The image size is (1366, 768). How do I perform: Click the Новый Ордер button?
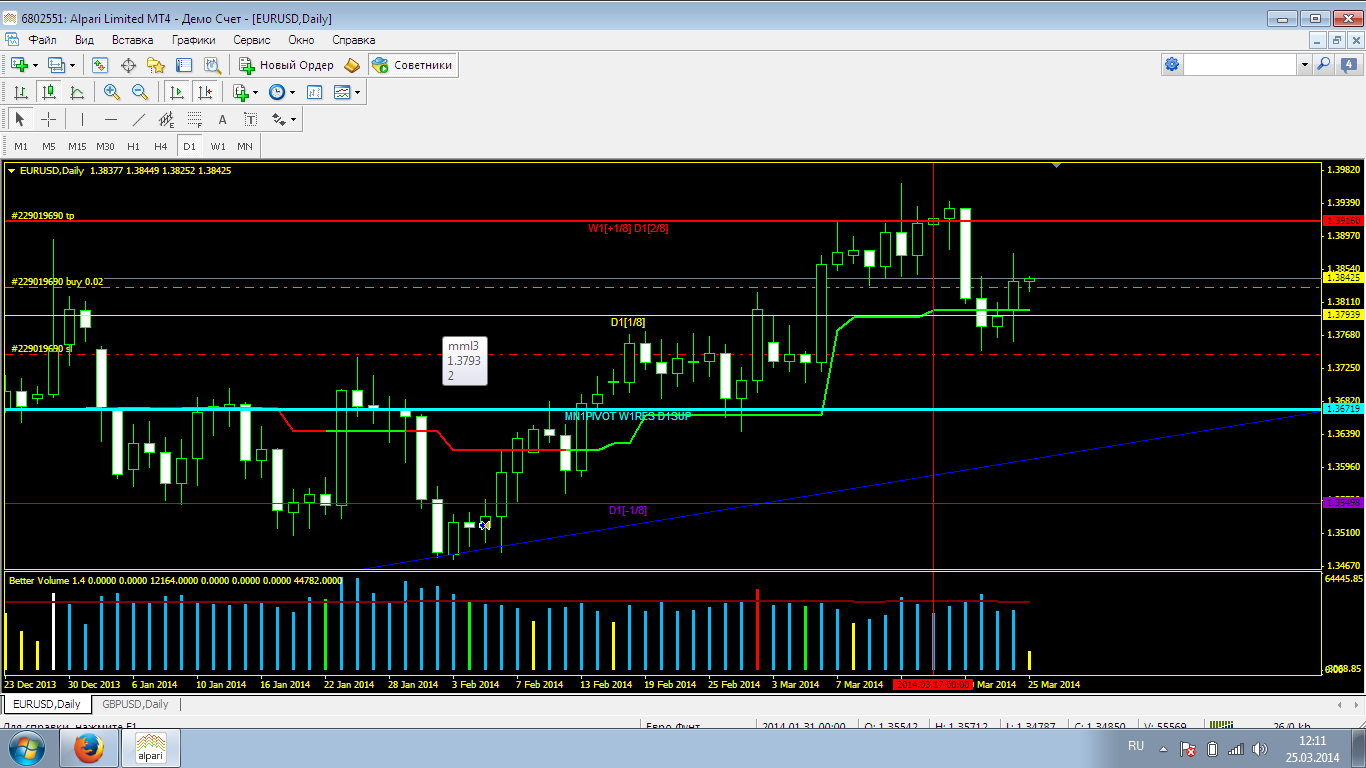(286, 65)
